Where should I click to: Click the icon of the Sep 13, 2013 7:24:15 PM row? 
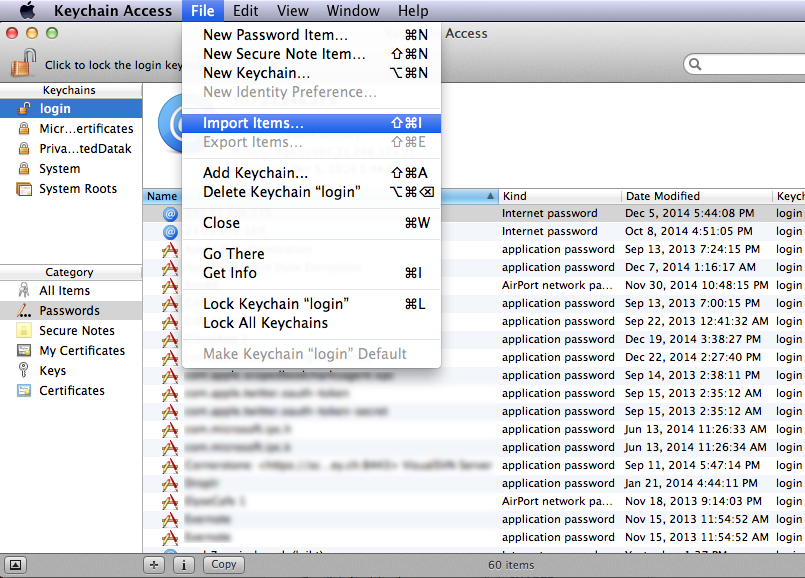[x=169, y=249]
